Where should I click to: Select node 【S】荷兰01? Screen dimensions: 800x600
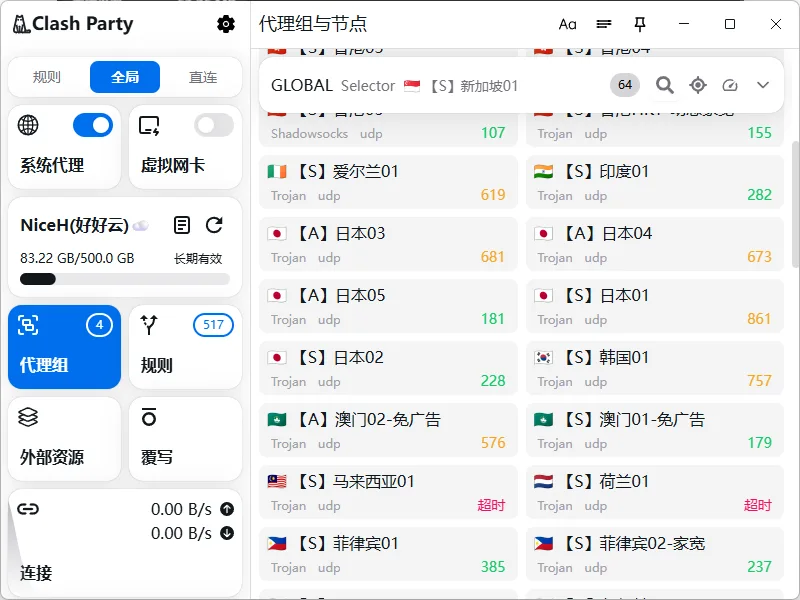655,492
